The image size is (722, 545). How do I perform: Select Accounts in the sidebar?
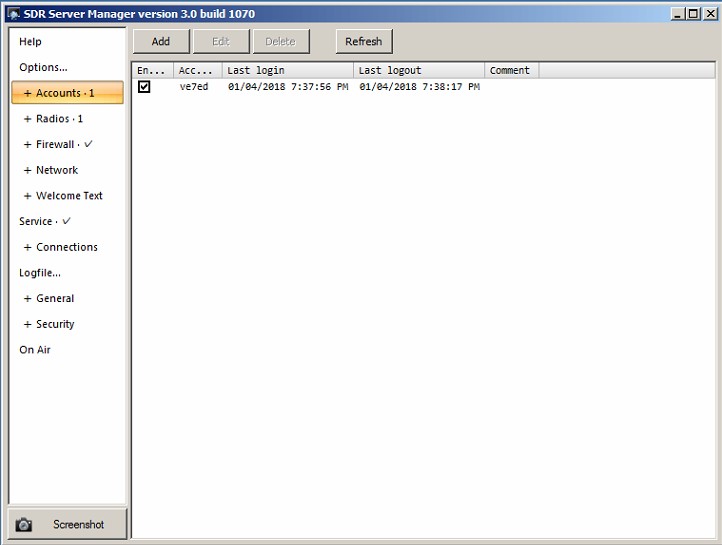pos(68,93)
